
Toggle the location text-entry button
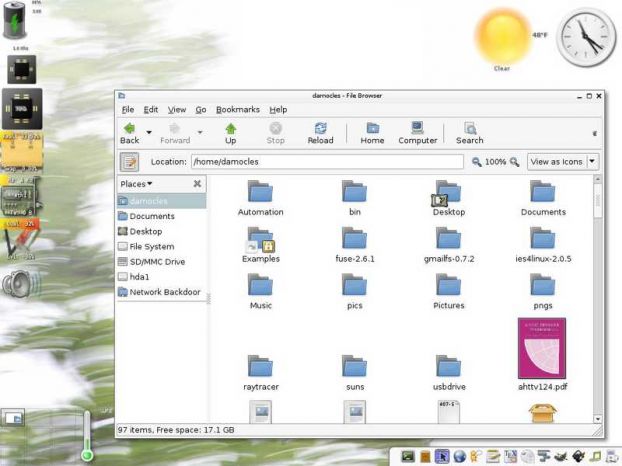(129, 162)
